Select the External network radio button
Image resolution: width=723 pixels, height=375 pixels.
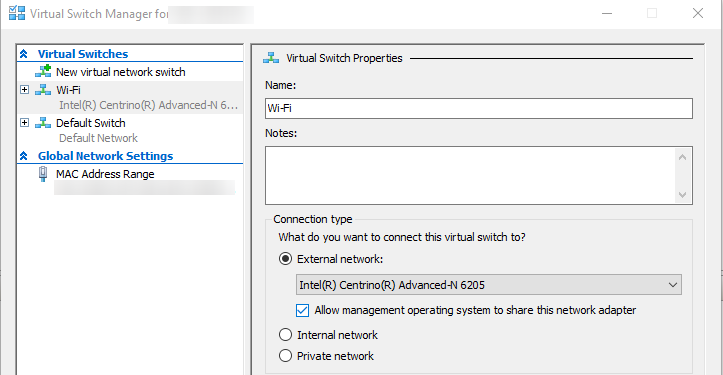tap(285, 259)
